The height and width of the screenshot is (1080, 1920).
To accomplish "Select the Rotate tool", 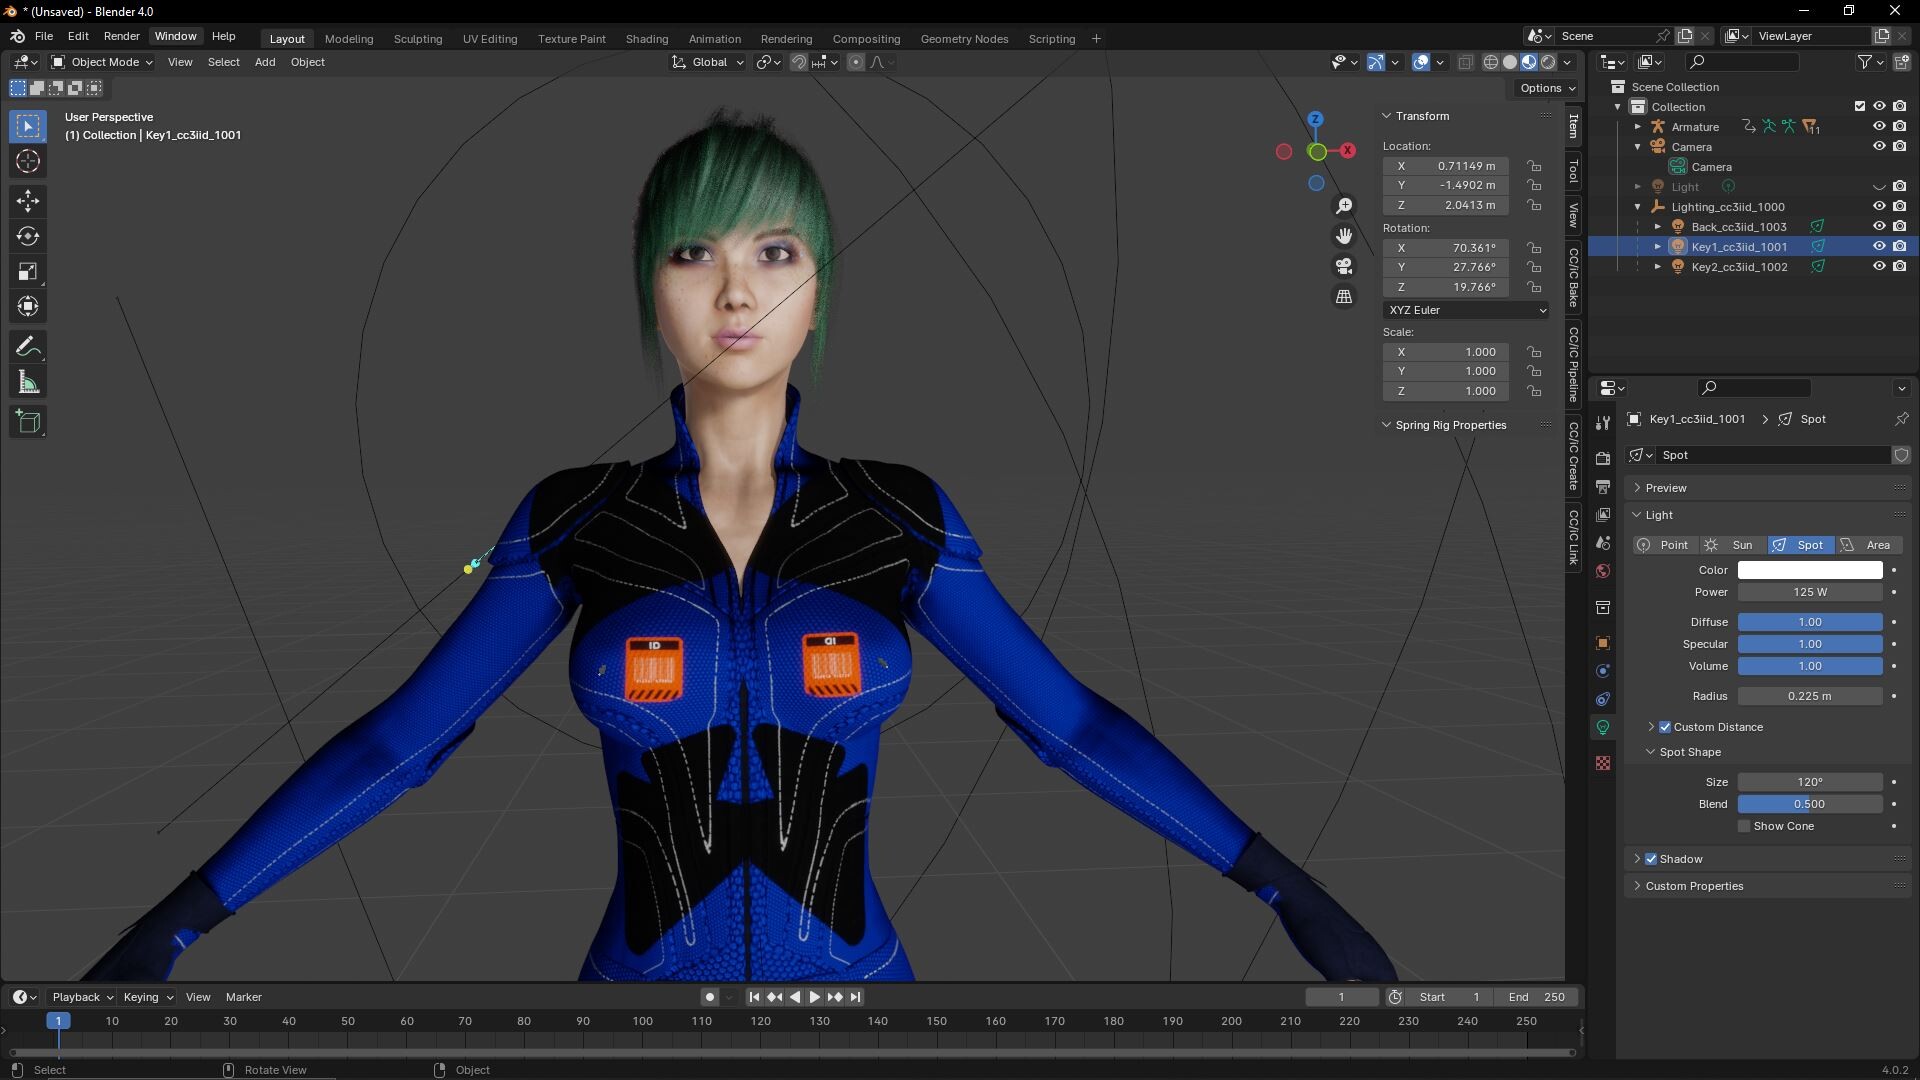I will click(x=28, y=236).
